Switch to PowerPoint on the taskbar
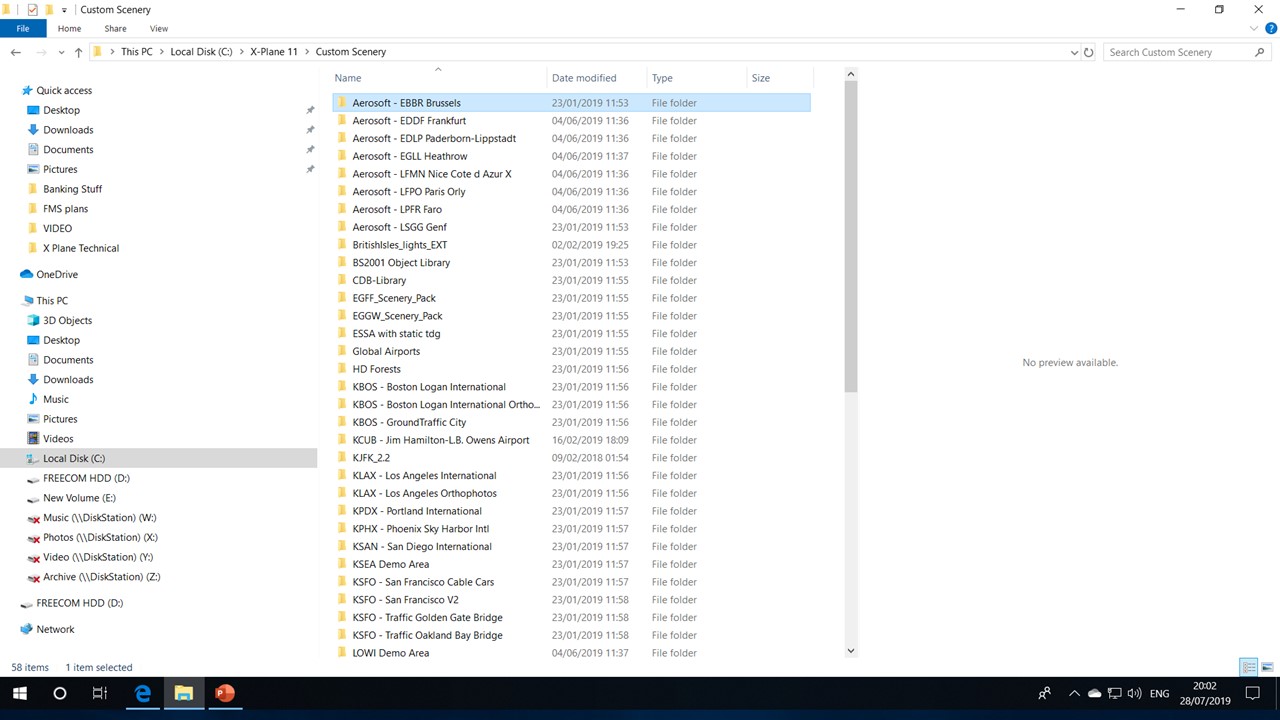 click(225, 693)
